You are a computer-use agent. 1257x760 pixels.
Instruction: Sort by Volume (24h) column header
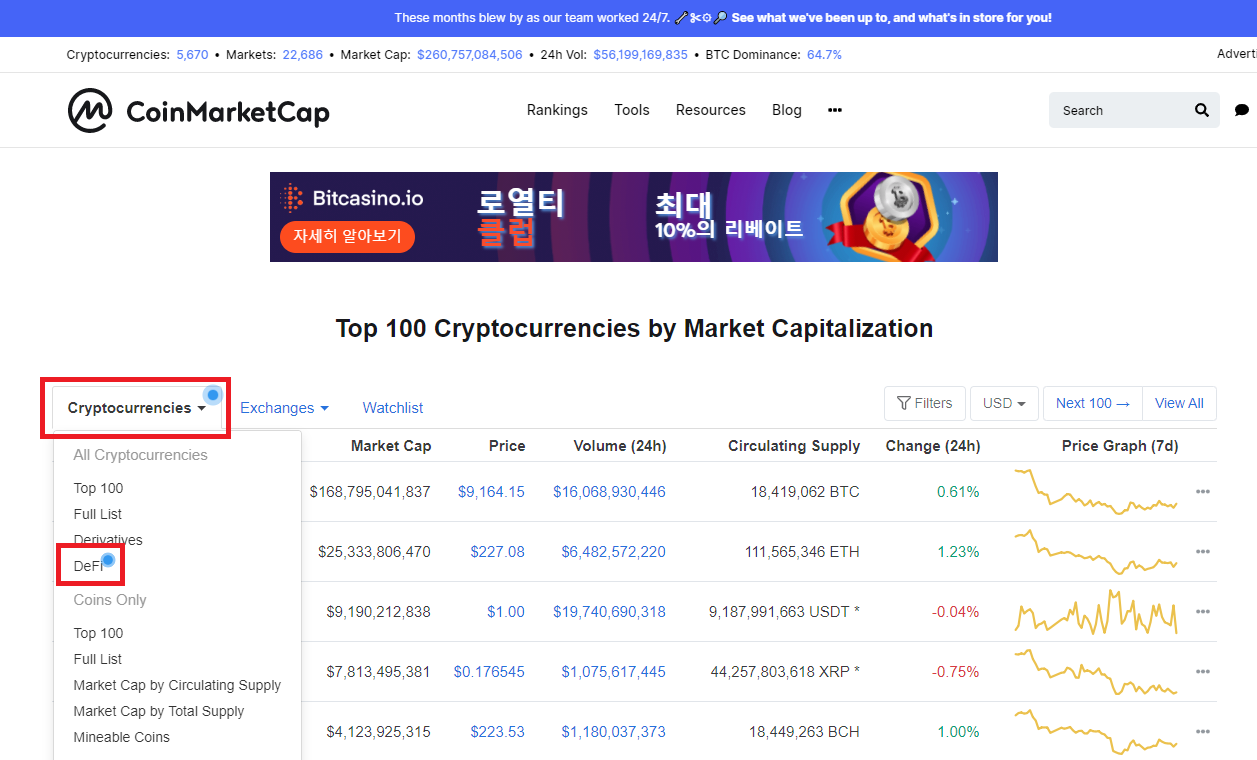(x=620, y=446)
